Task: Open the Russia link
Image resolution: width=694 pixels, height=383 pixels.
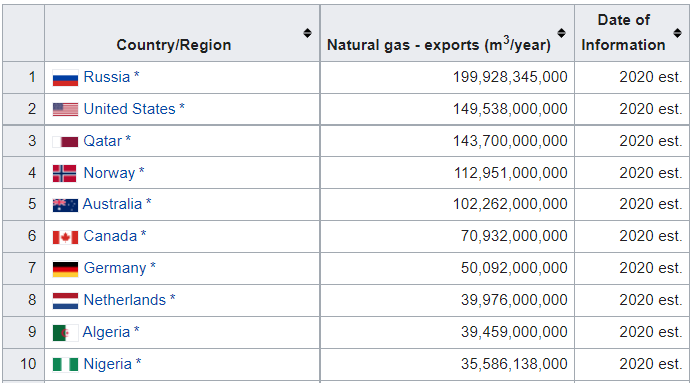Action: tap(107, 77)
